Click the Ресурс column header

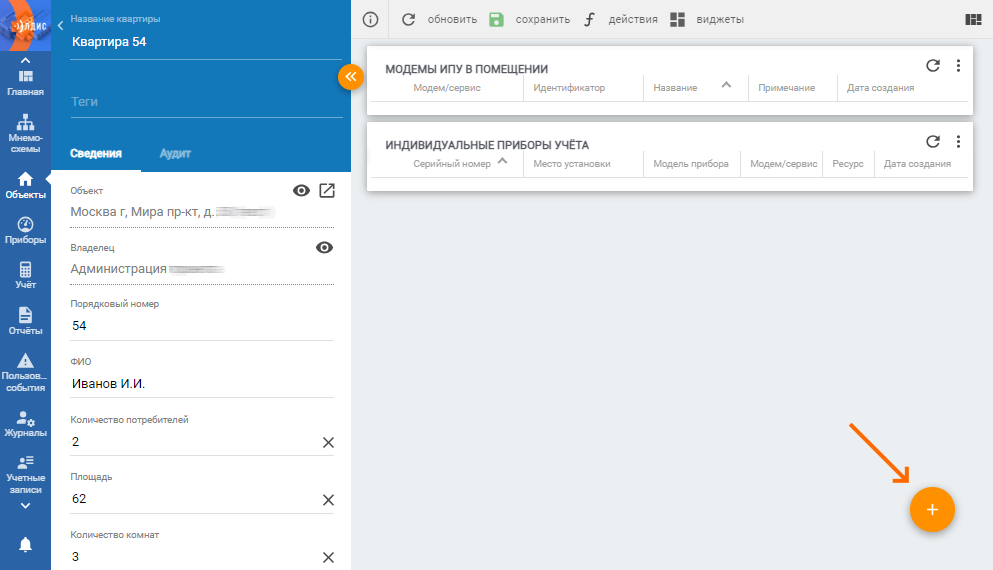coord(848,164)
